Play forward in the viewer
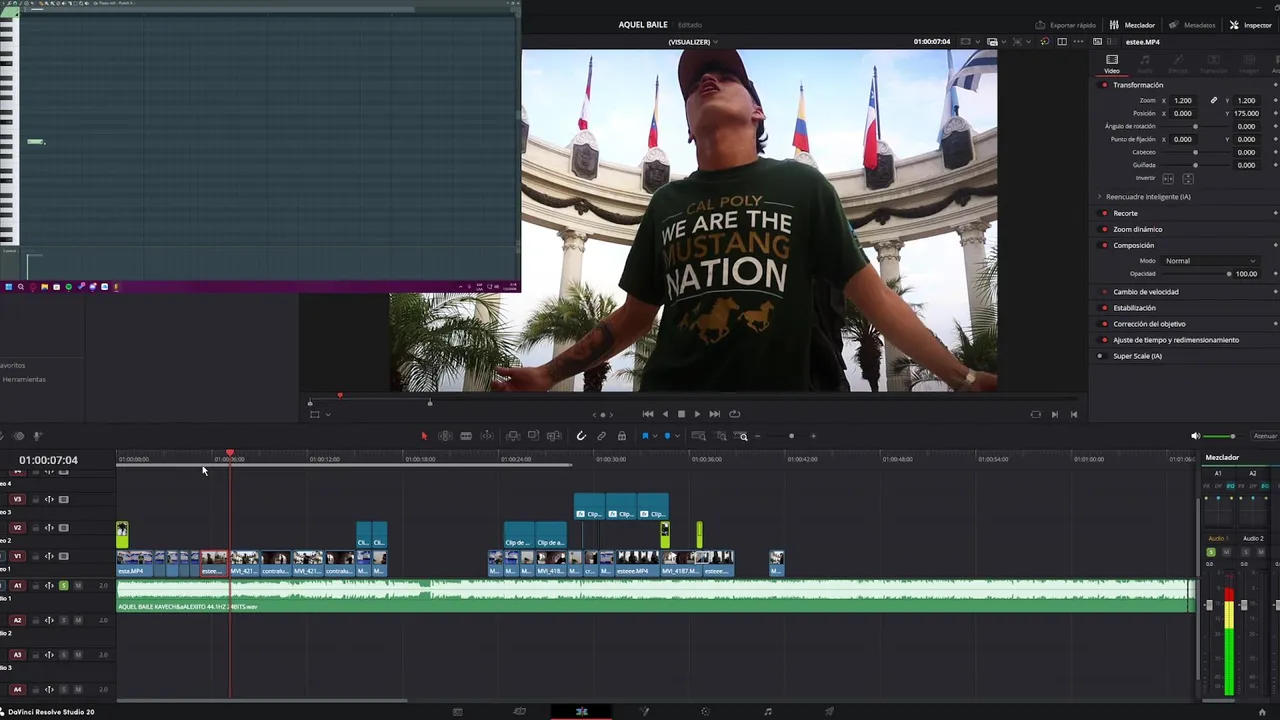The height and width of the screenshot is (720, 1280). point(697,414)
